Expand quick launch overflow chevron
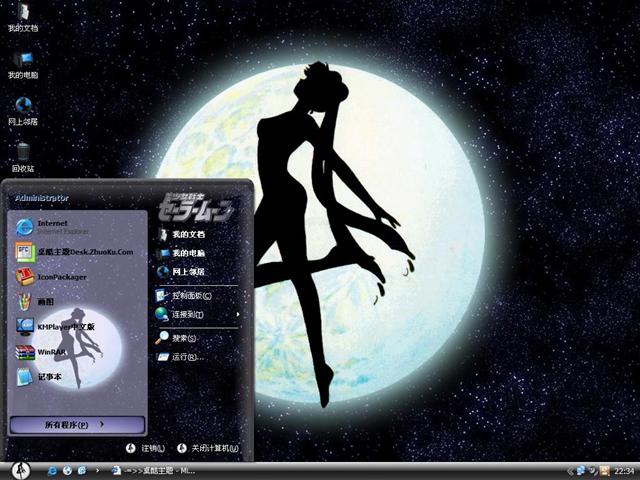 [98, 470]
